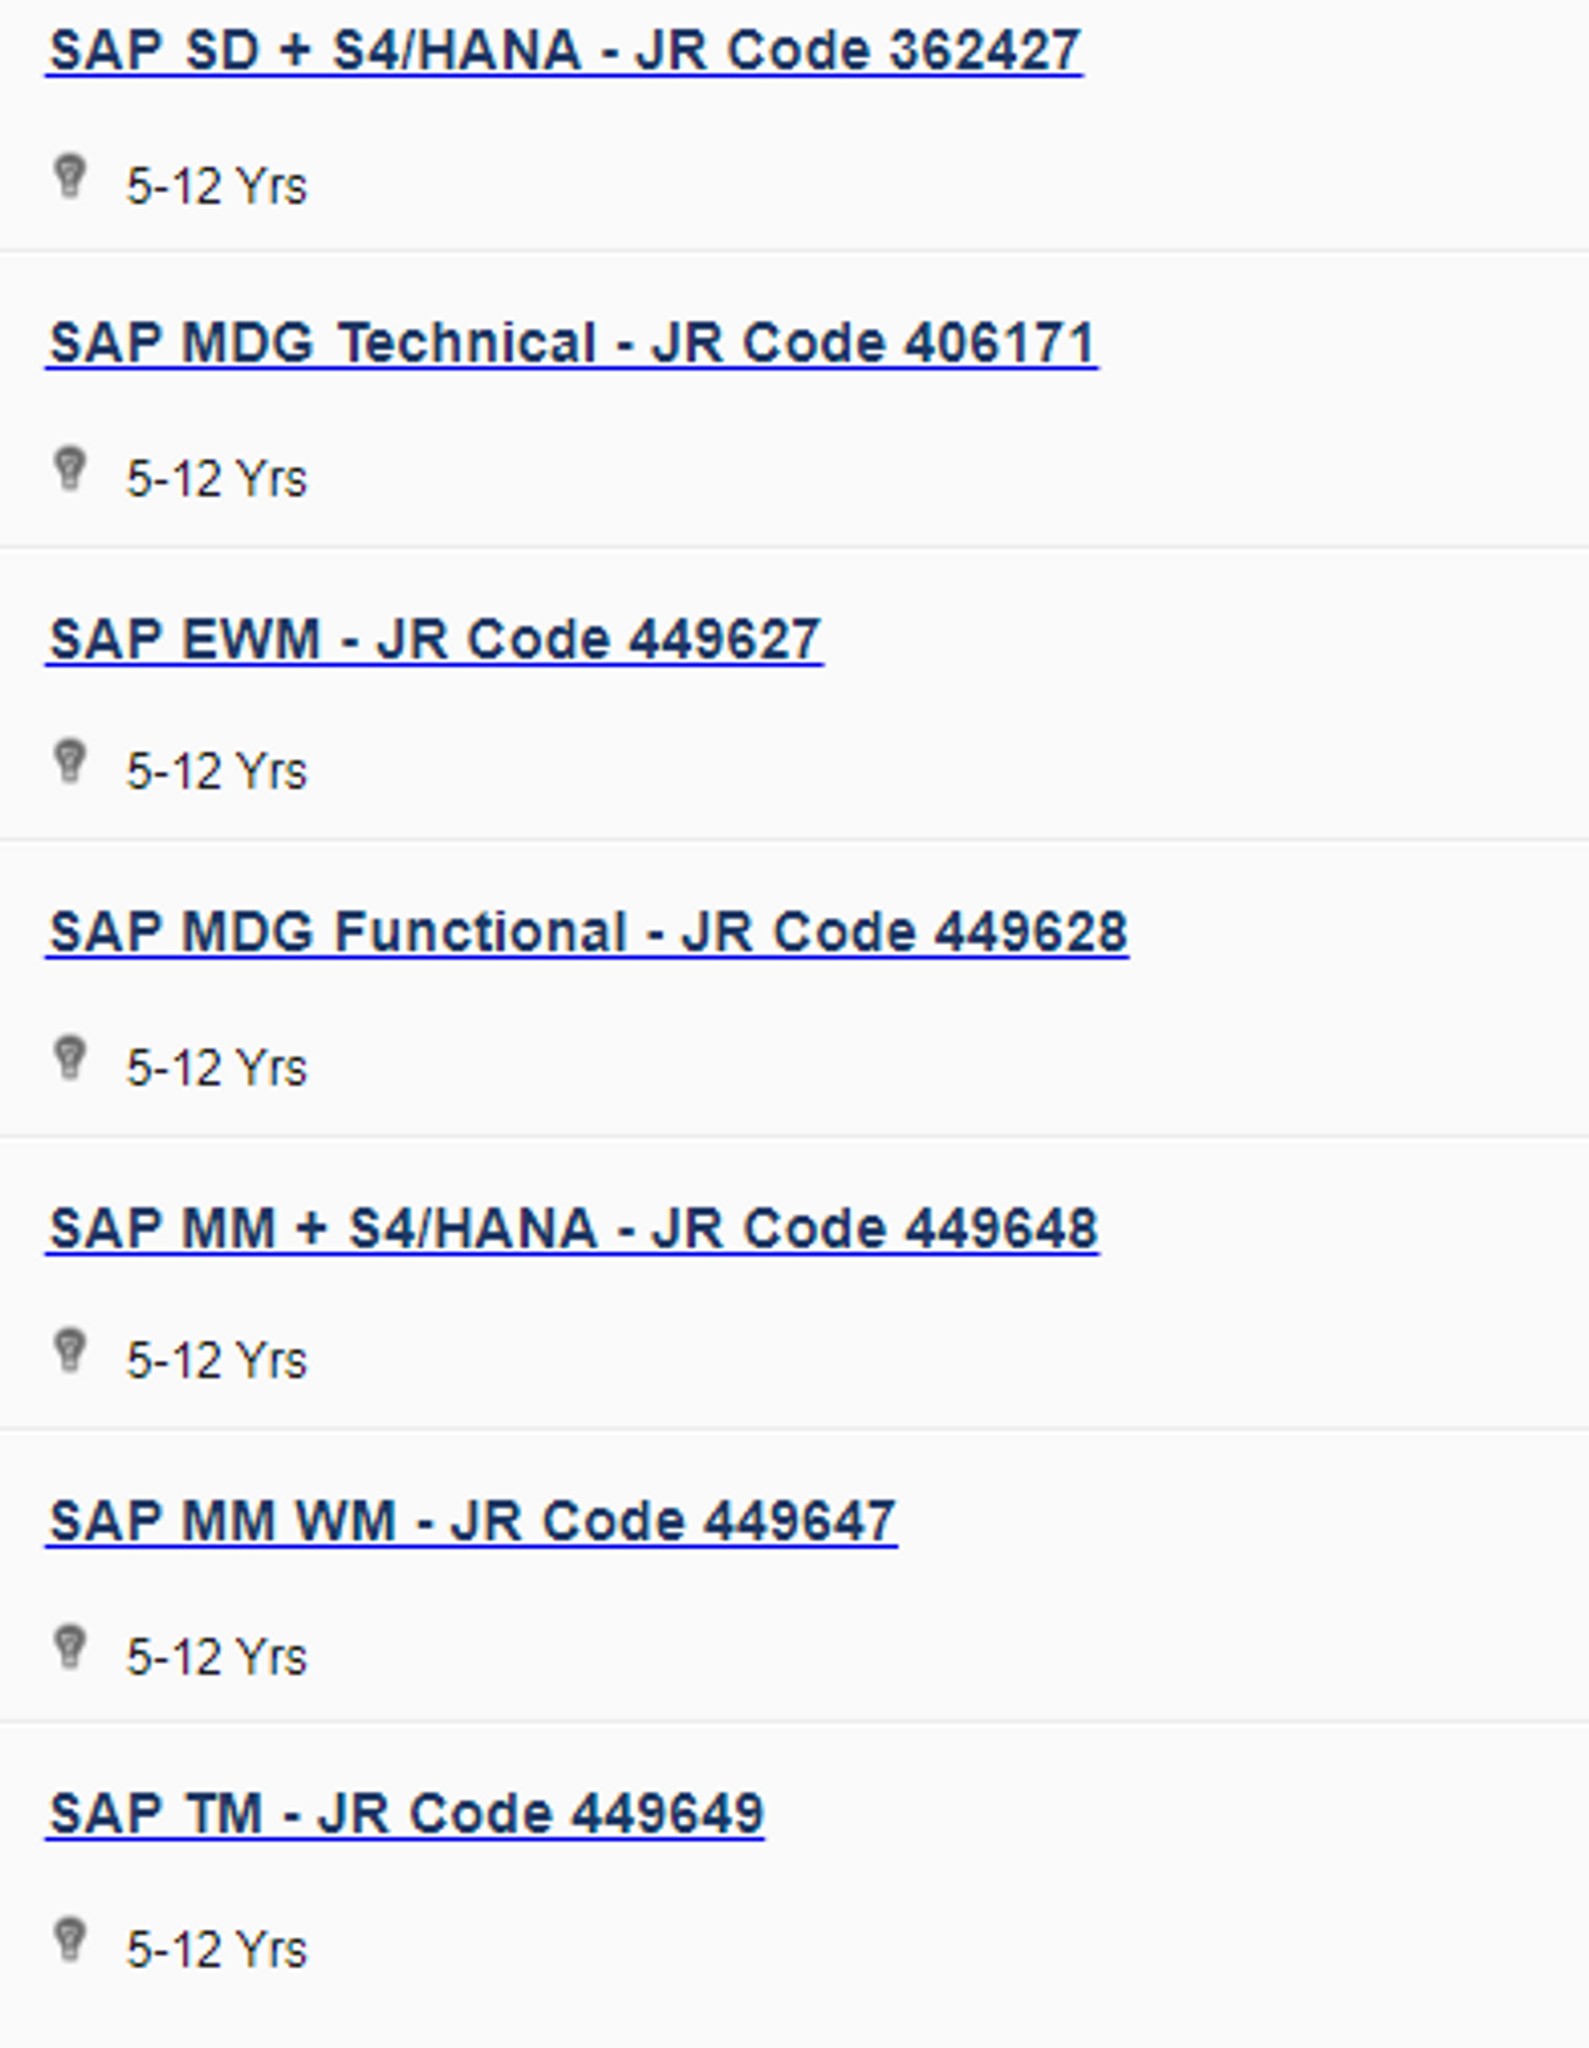Click experience icon under SAP MDG Functional

tap(70, 1058)
